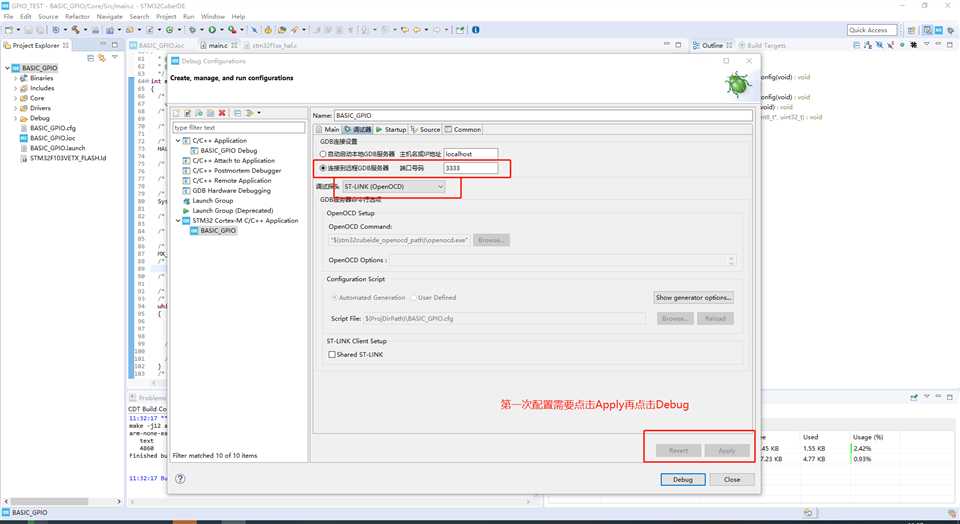Click the Reload button for script file
This screenshot has height=524, width=960.
pos(715,318)
